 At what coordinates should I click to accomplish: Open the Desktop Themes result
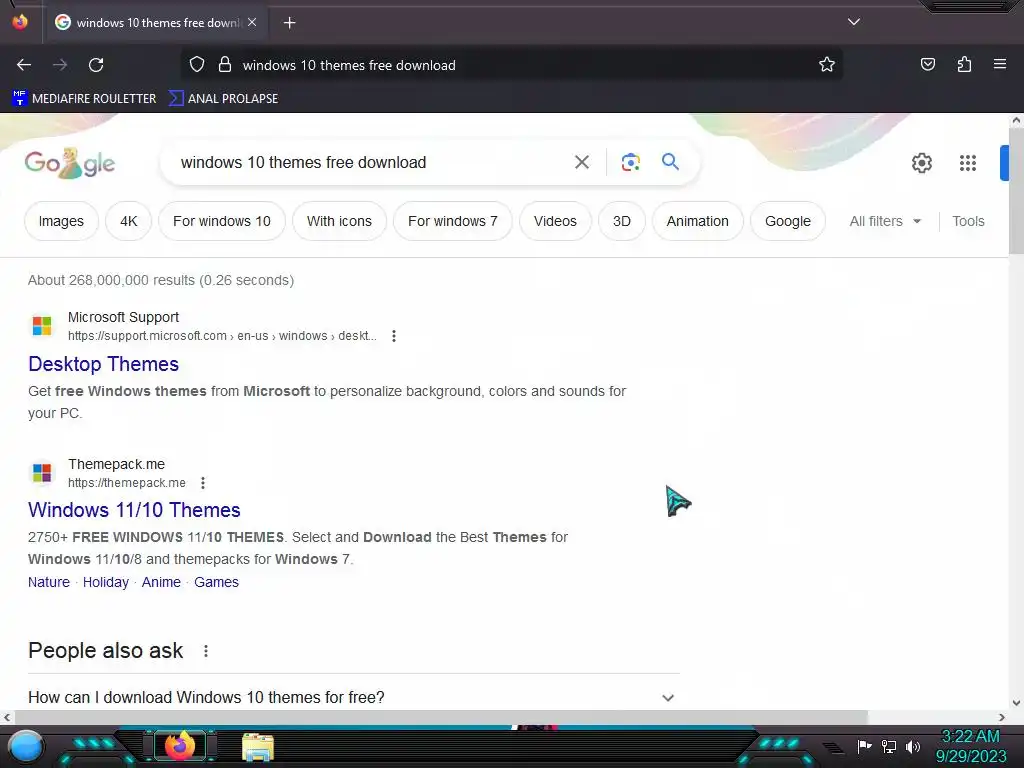coord(103,364)
